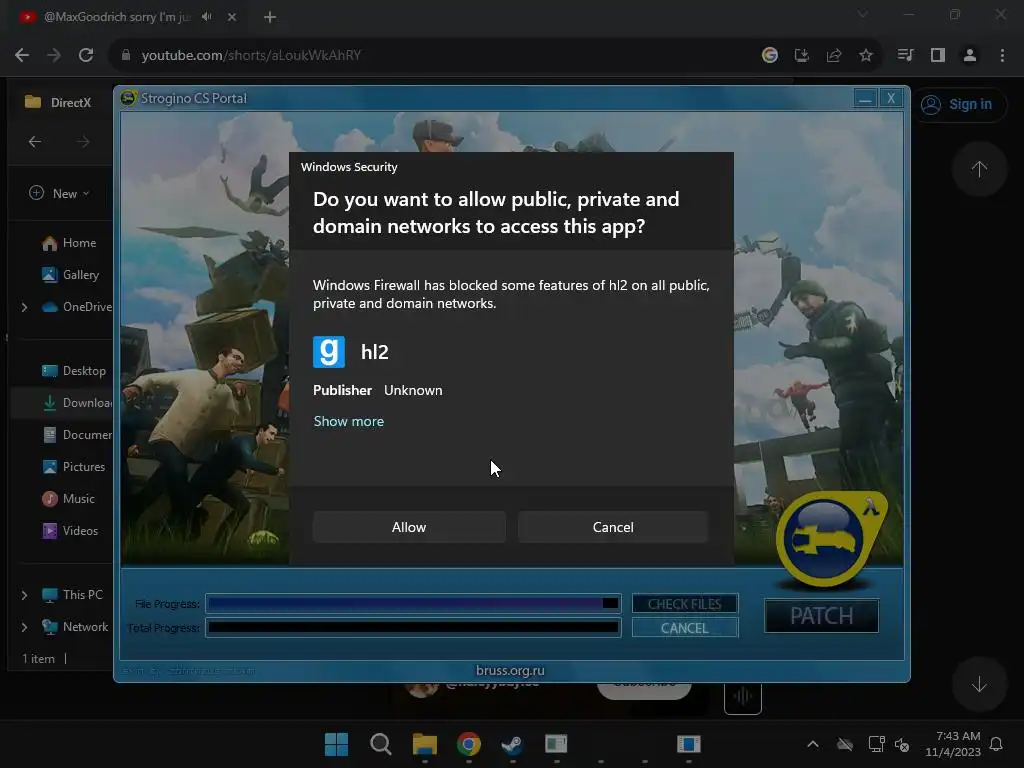The width and height of the screenshot is (1024, 768).
Task: Click the install app icon in address bar
Action: coord(801,56)
